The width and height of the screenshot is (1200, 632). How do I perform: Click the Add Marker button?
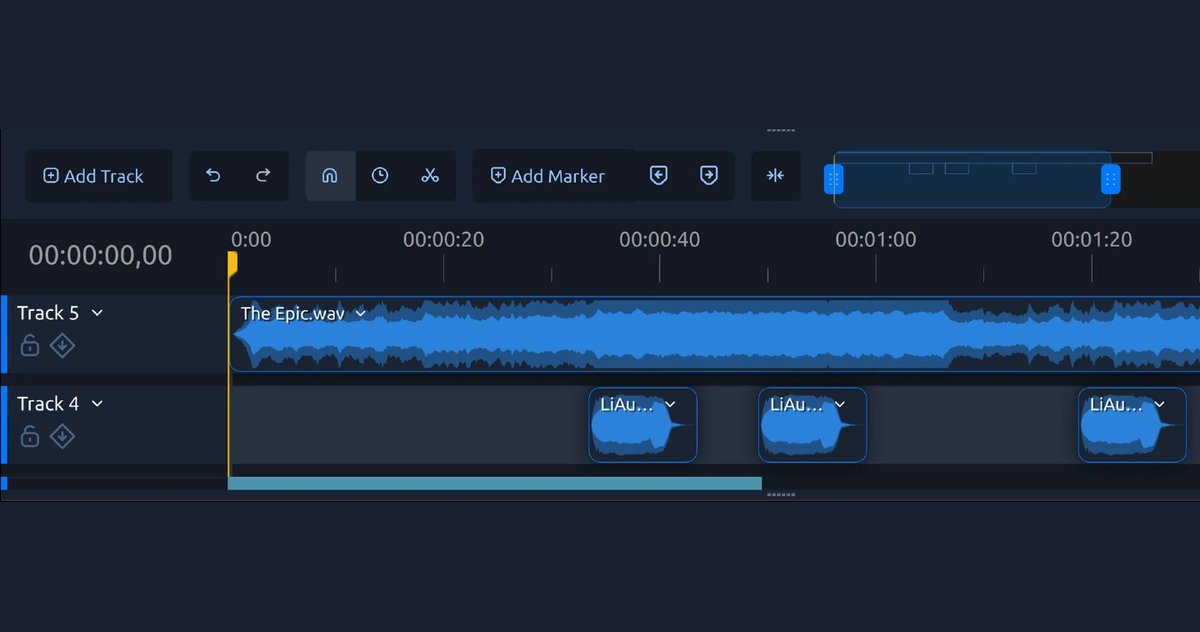547,176
